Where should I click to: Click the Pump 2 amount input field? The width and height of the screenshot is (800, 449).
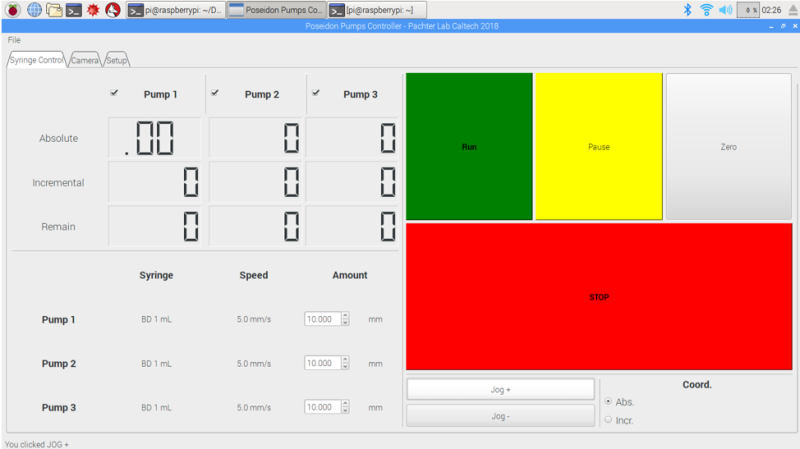click(322, 364)
